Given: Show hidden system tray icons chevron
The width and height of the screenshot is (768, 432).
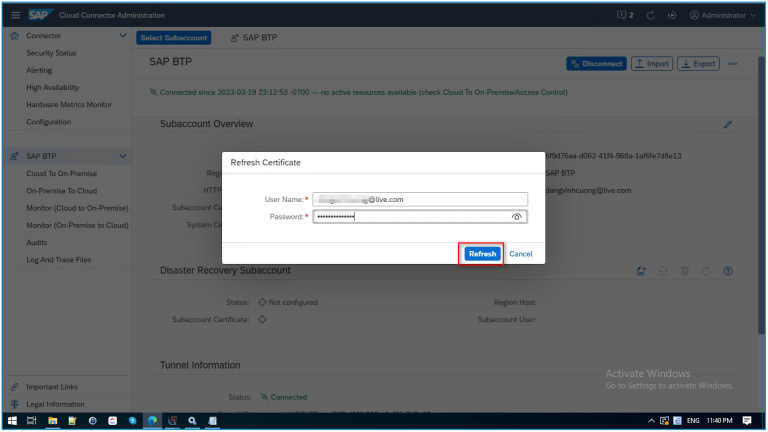Looking at the screenshot, I should click(651, 421).
